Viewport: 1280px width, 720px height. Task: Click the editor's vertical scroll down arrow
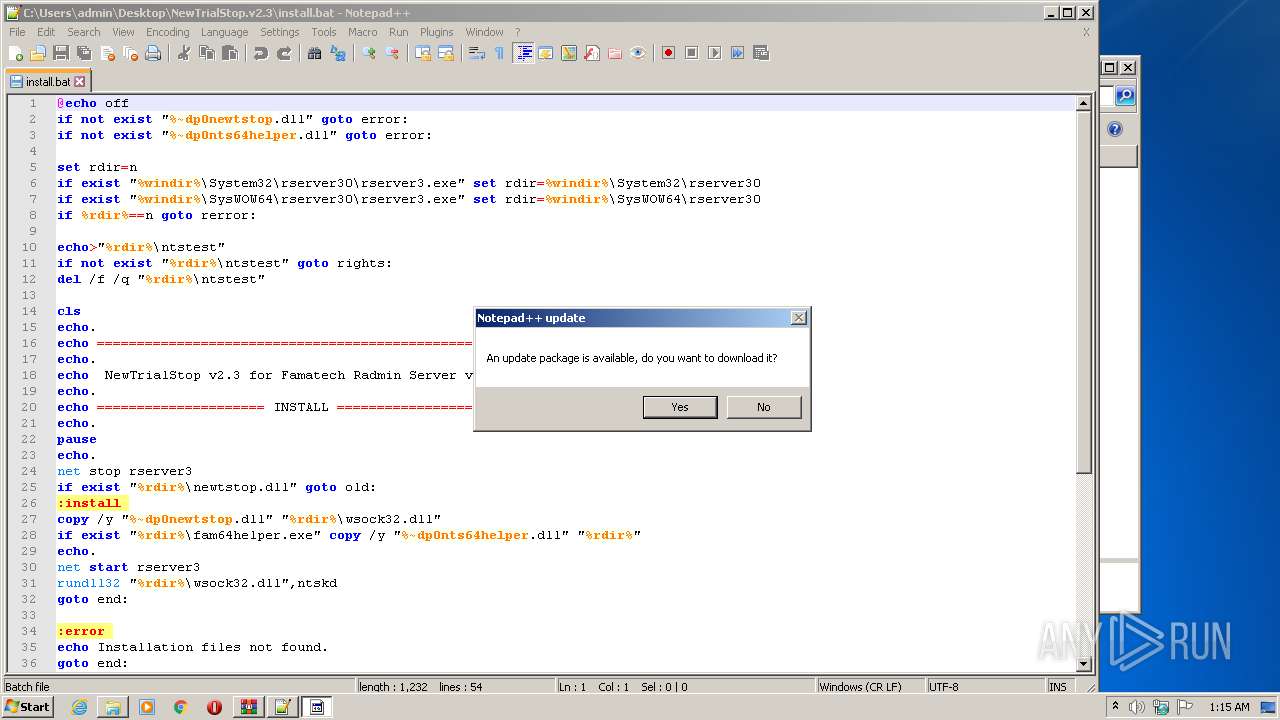(x=1083, y=663)
